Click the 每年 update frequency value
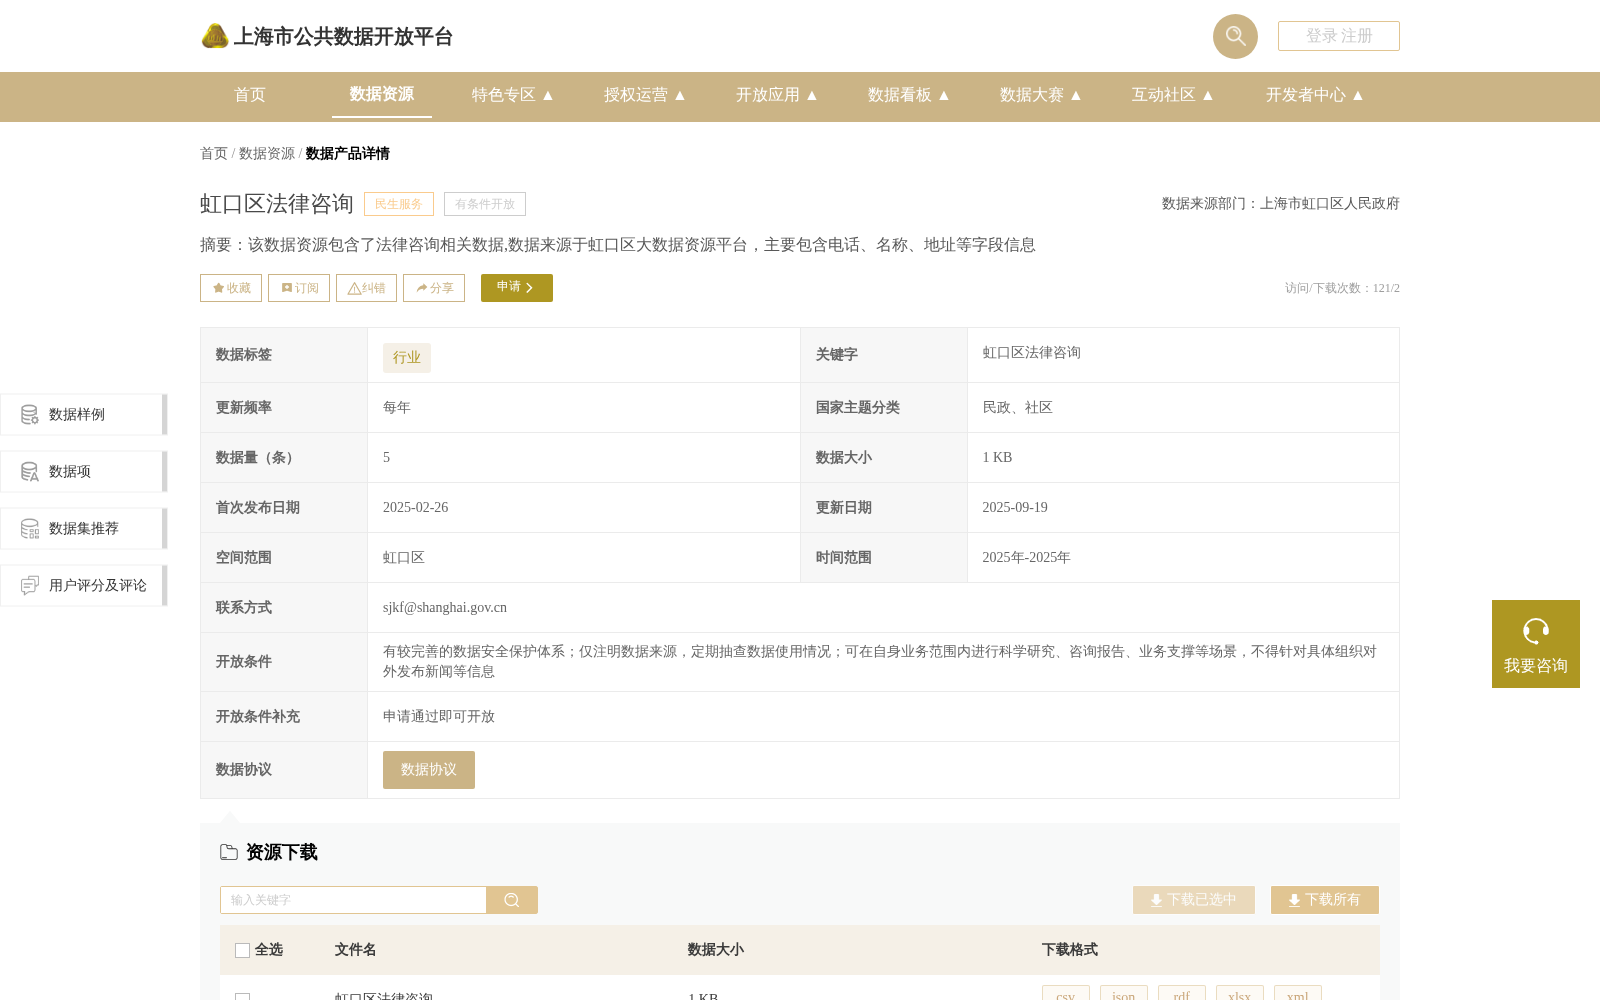This screenshot has width=1600, height=1000. (x=397, y=408)
